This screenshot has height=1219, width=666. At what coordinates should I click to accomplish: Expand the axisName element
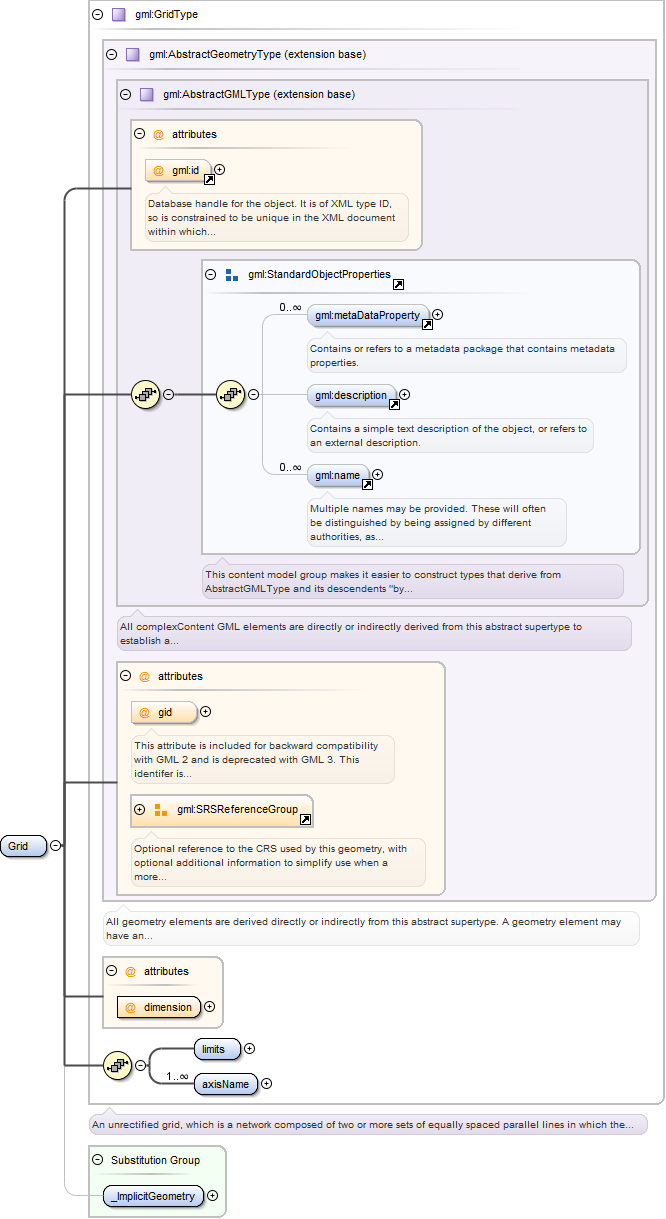[x=266, y=1083]
